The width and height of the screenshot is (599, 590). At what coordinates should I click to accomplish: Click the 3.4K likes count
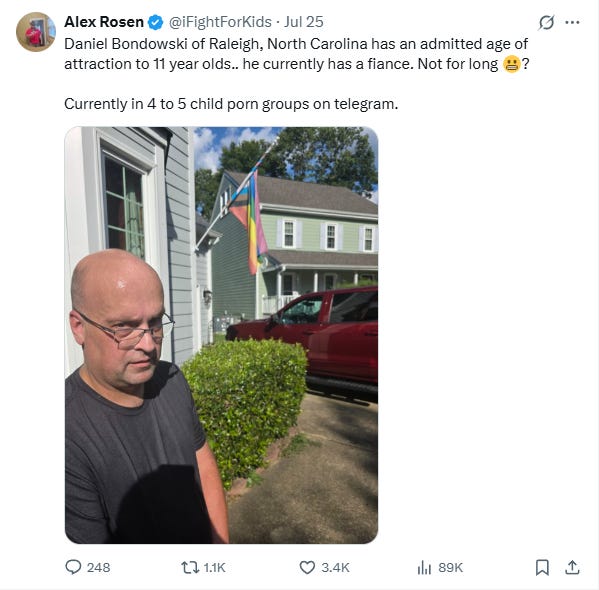[x=335, y=568]
